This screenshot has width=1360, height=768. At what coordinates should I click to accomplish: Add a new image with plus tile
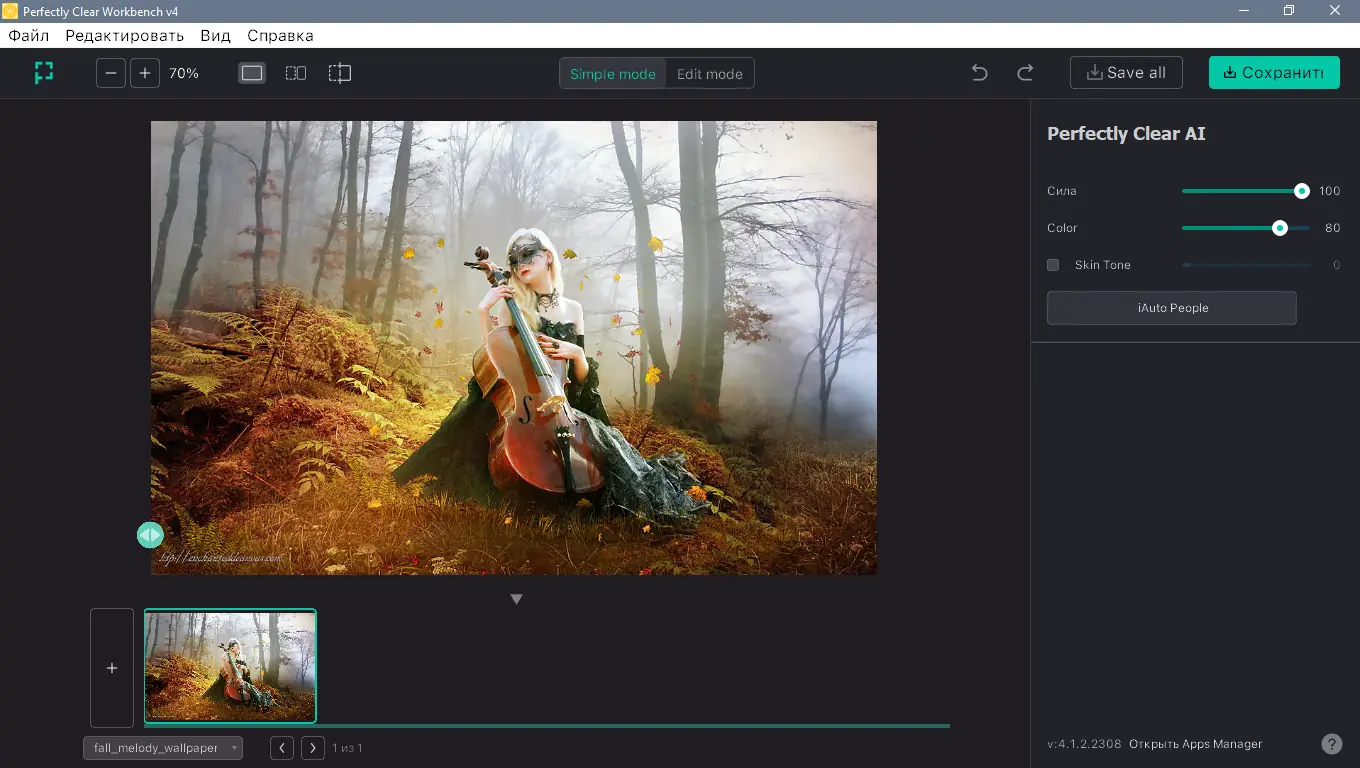click(112, 668)
